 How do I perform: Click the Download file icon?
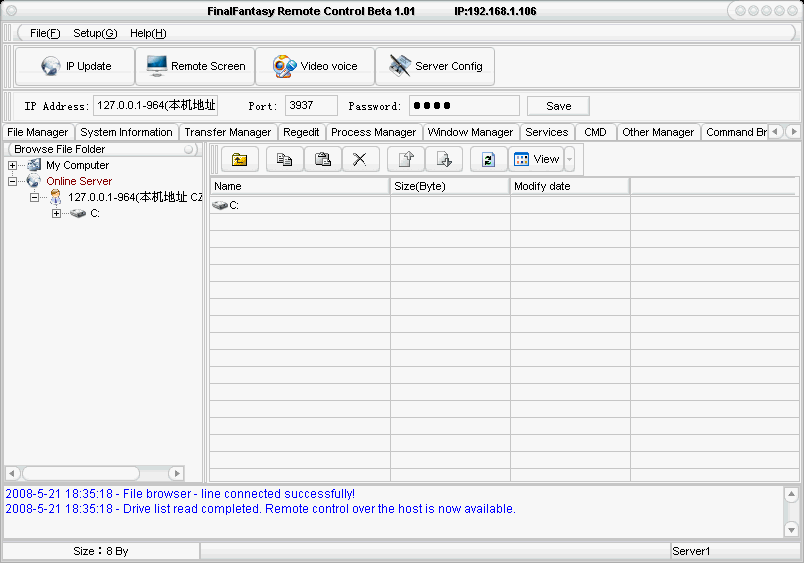click(x=443, y=159)
